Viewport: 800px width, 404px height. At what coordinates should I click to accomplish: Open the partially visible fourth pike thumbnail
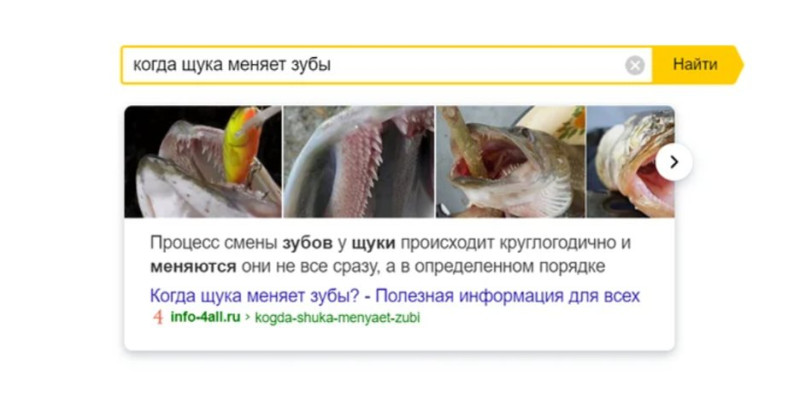click(x=631, y=162)
